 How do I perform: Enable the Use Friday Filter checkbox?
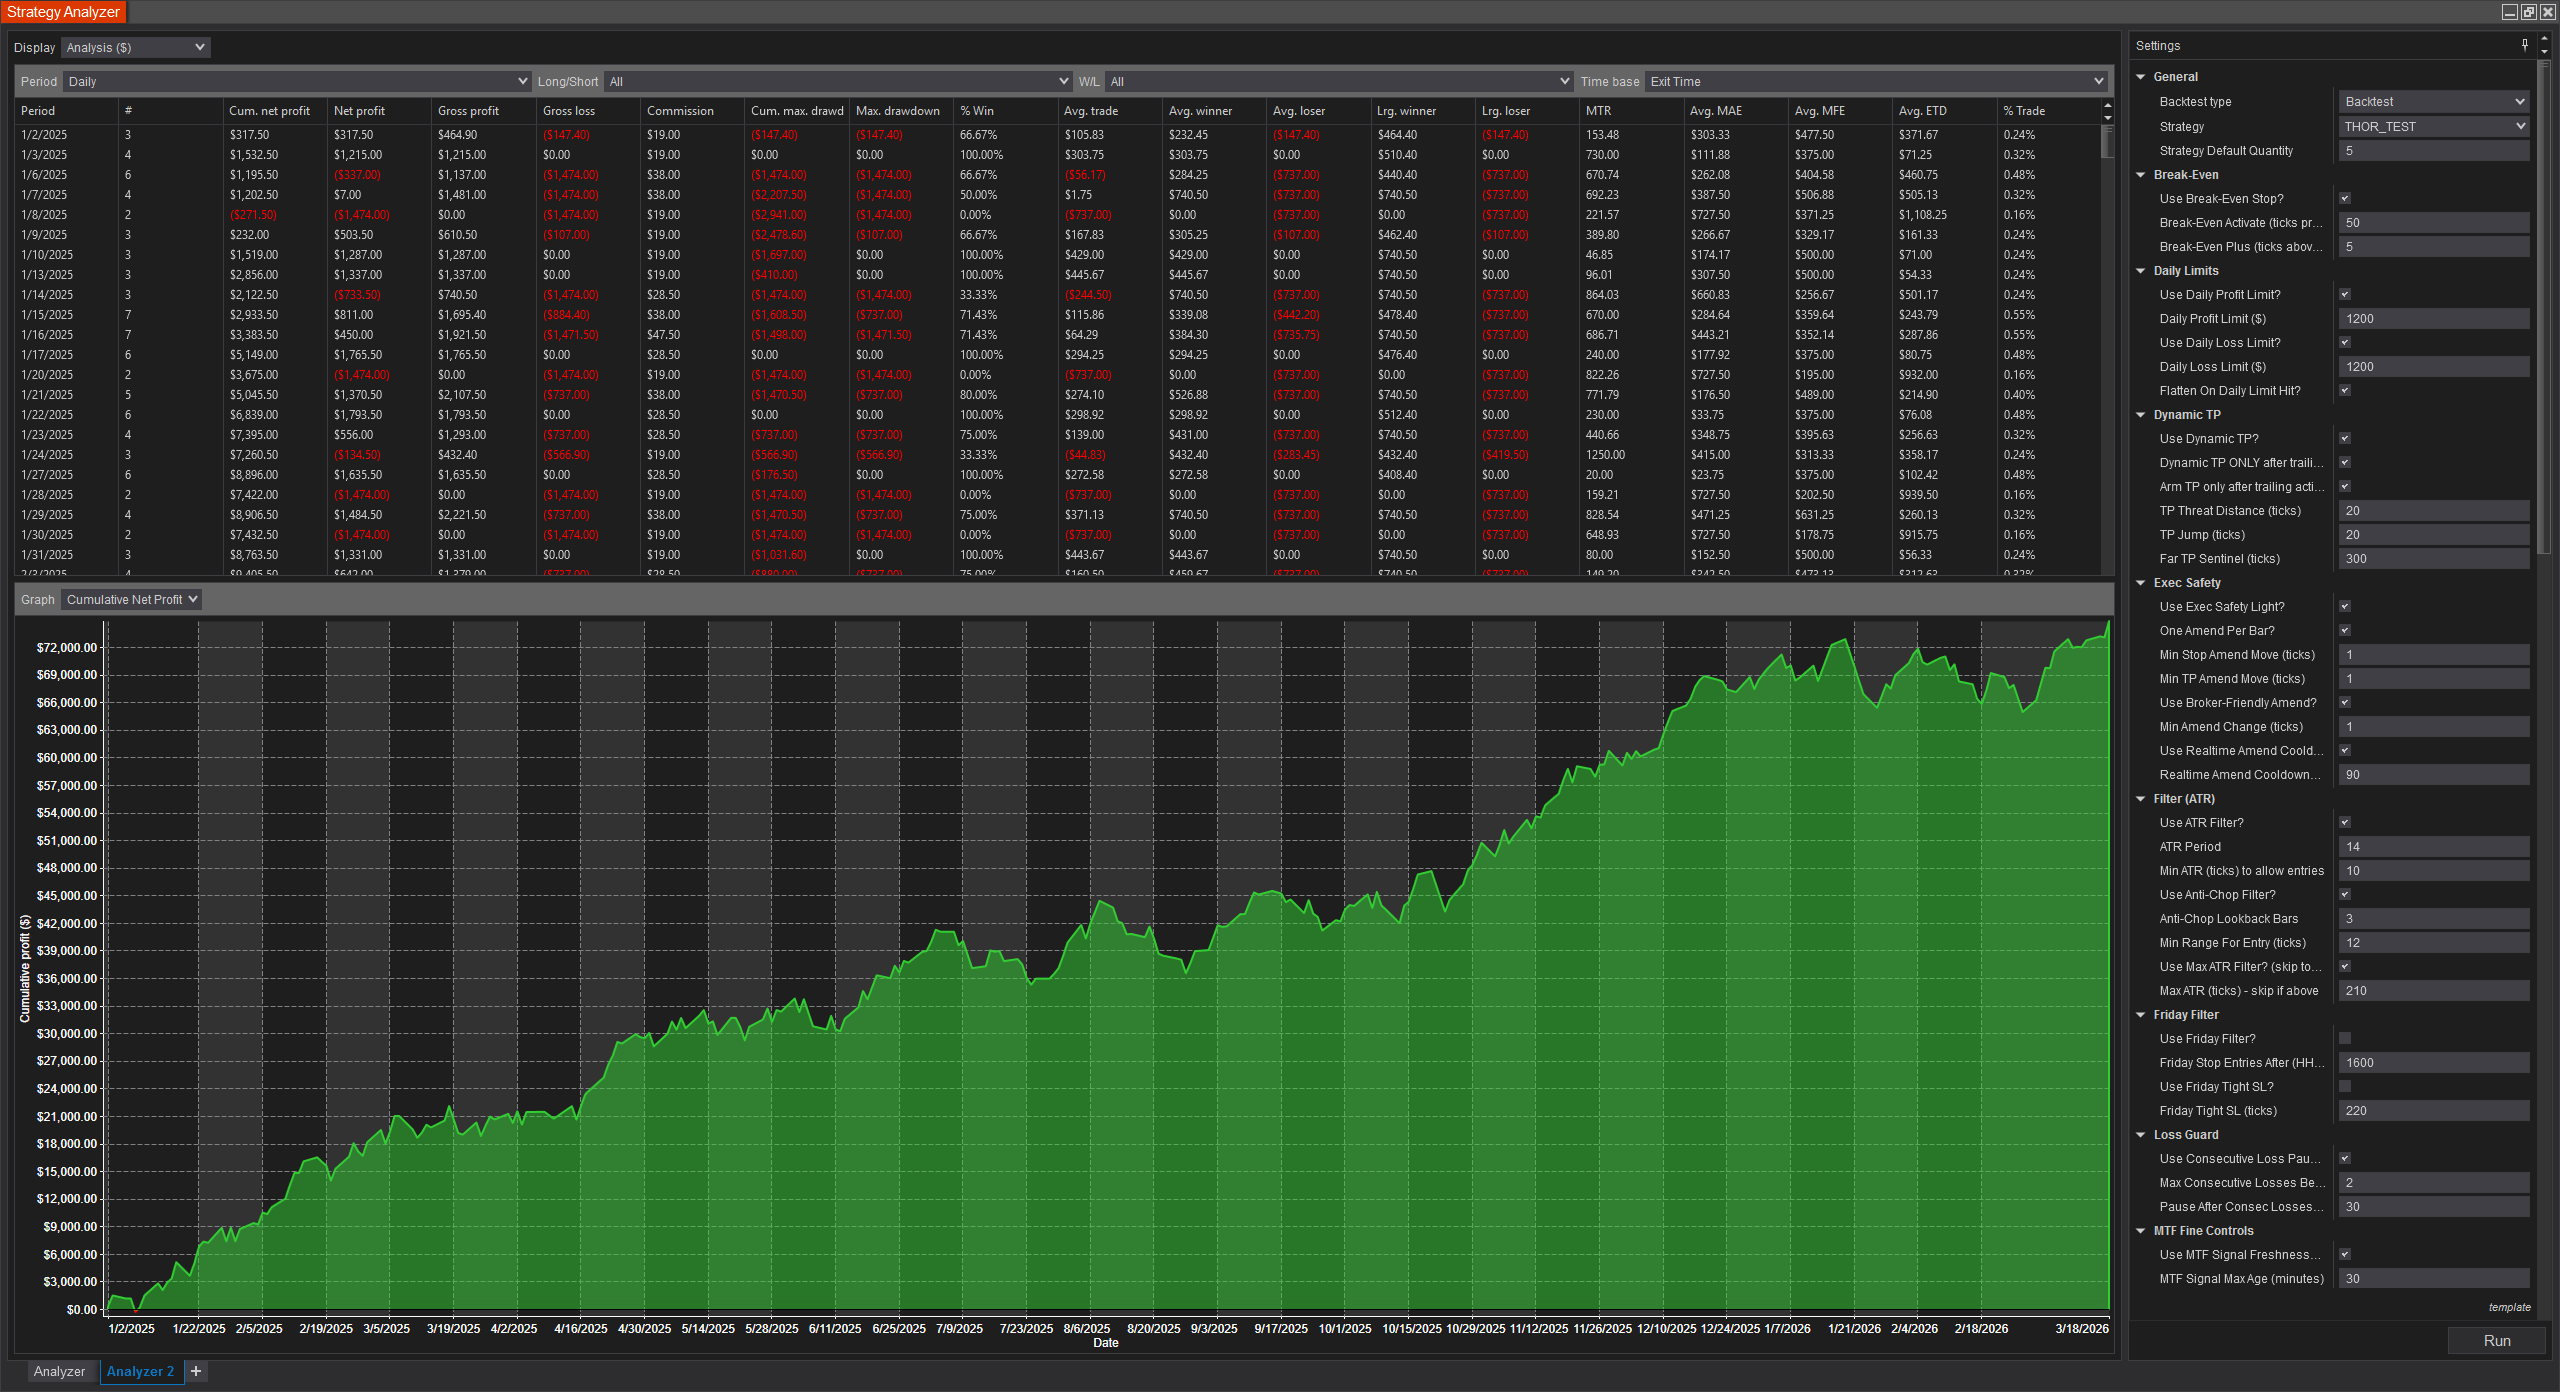pyautogui.click(x=2345, y=1039)
